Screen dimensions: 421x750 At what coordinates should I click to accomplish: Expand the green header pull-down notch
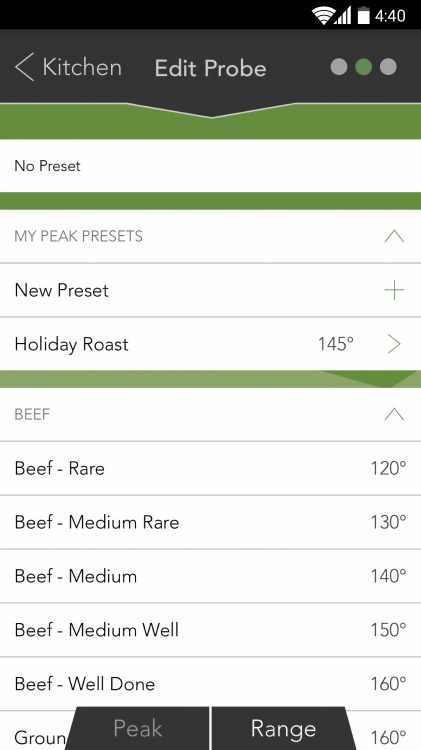pyautogui.click(x=210, y=111)
